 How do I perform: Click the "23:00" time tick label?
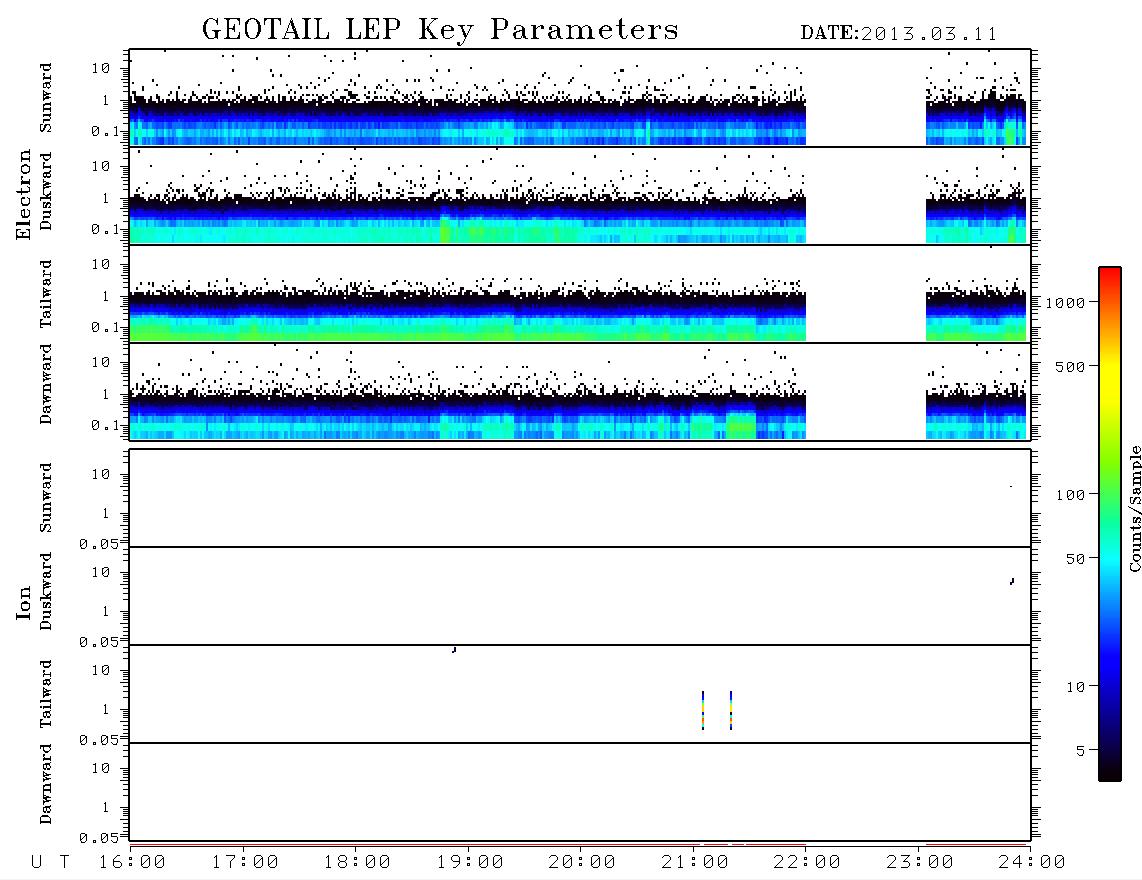point(919,863)
